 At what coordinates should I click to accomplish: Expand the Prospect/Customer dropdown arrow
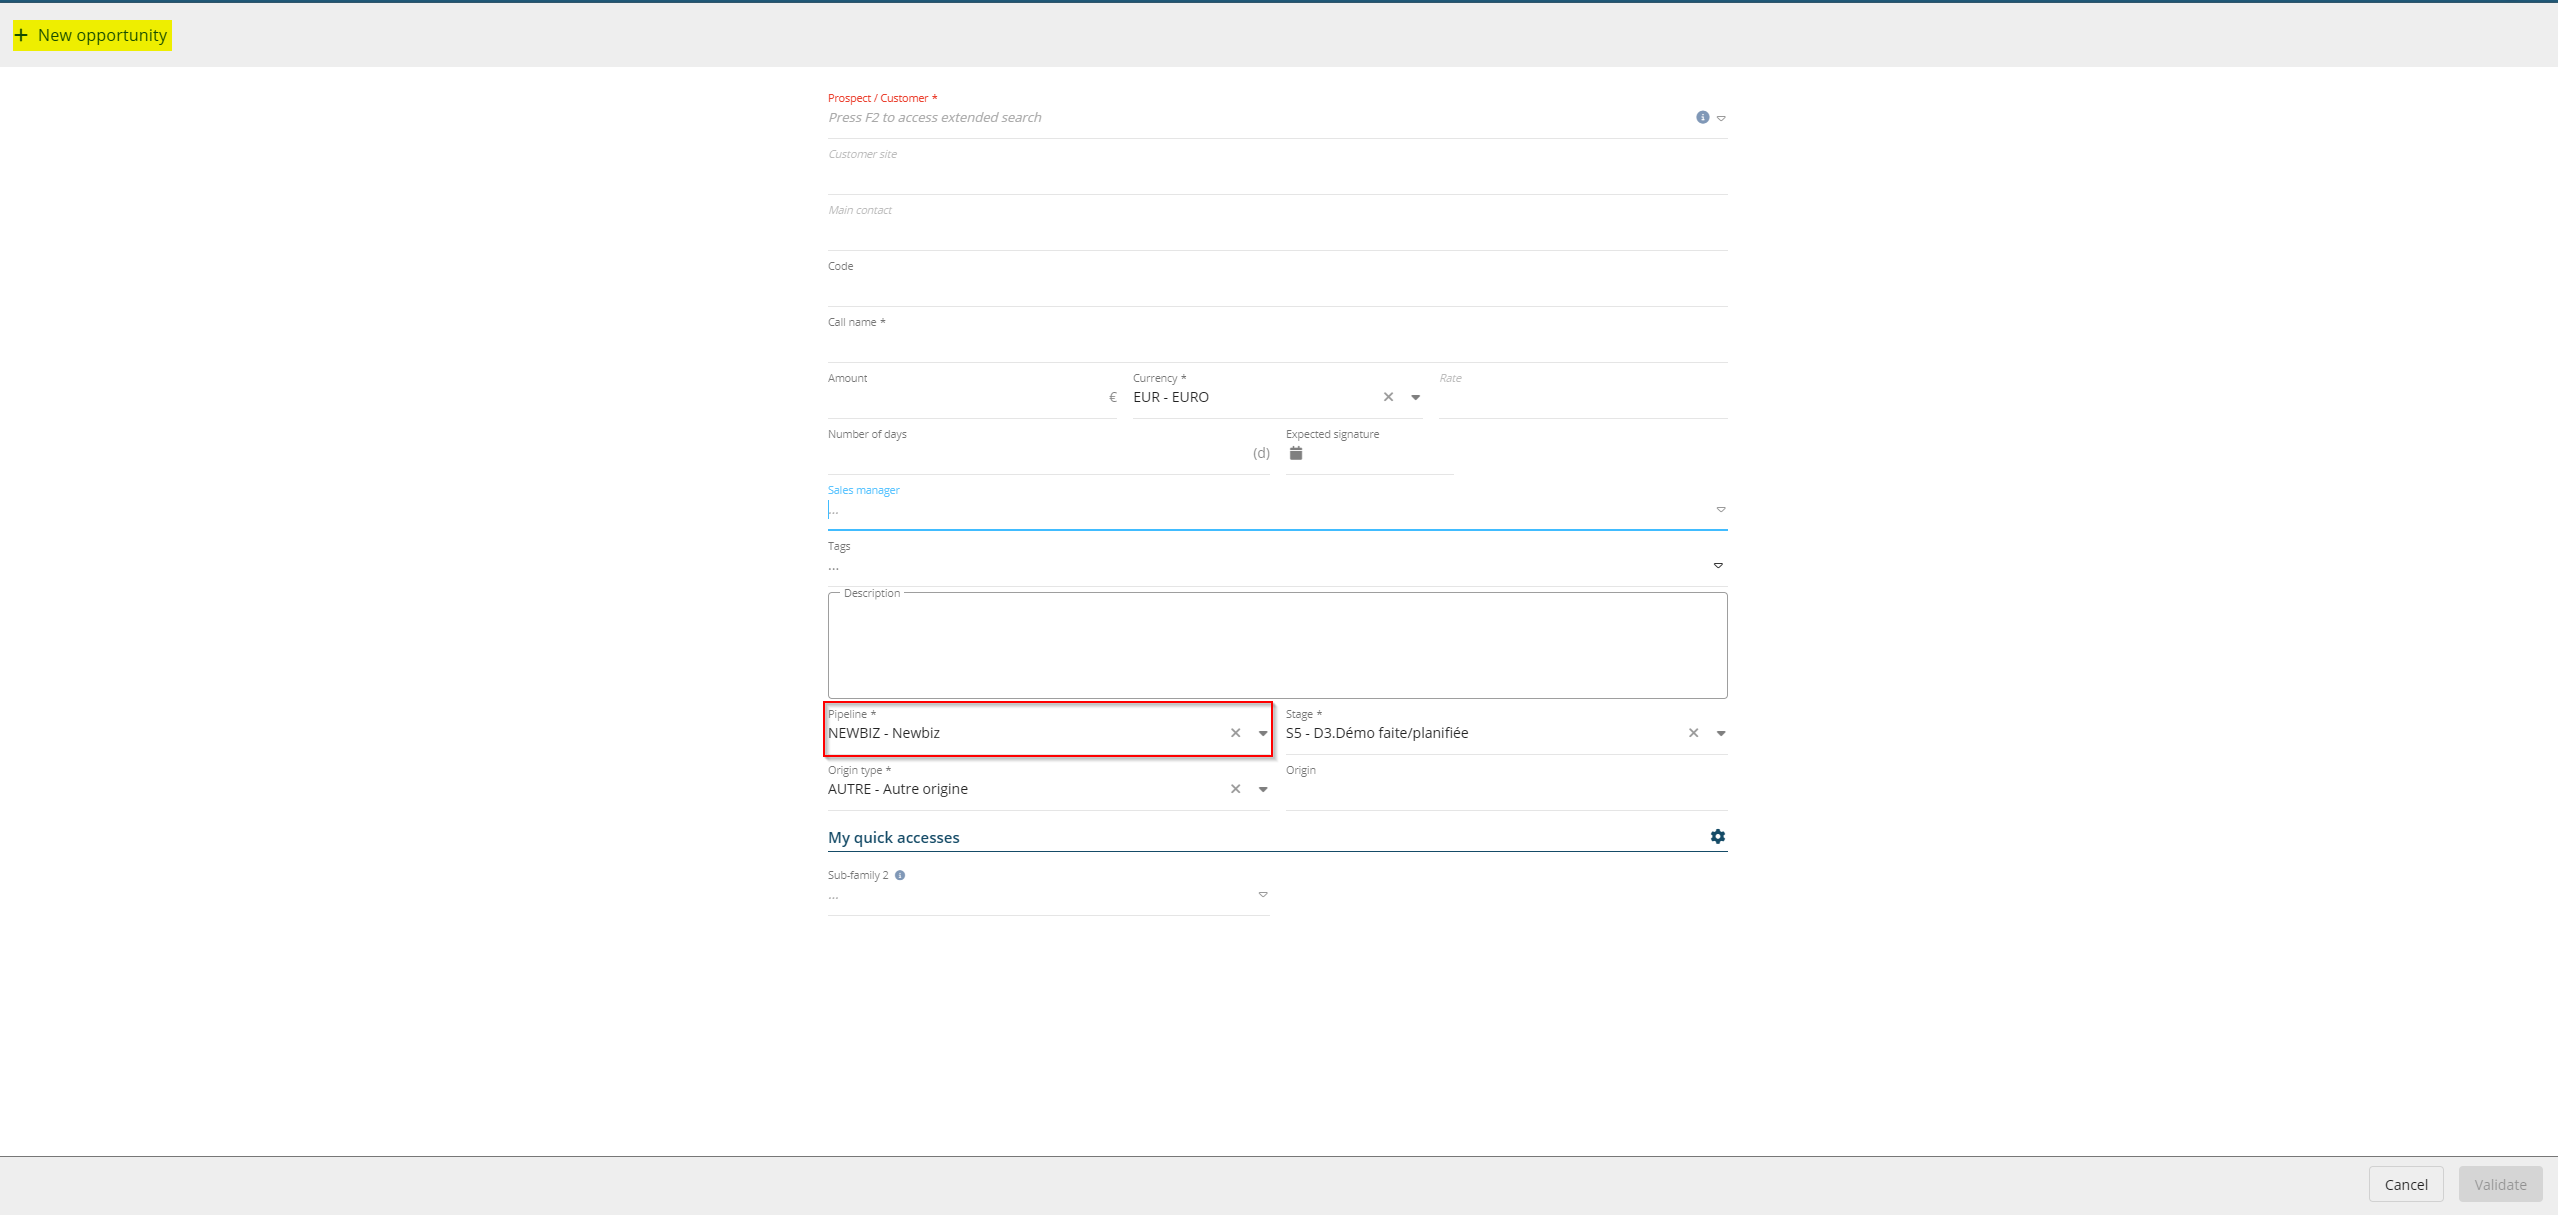point(1721,118)
